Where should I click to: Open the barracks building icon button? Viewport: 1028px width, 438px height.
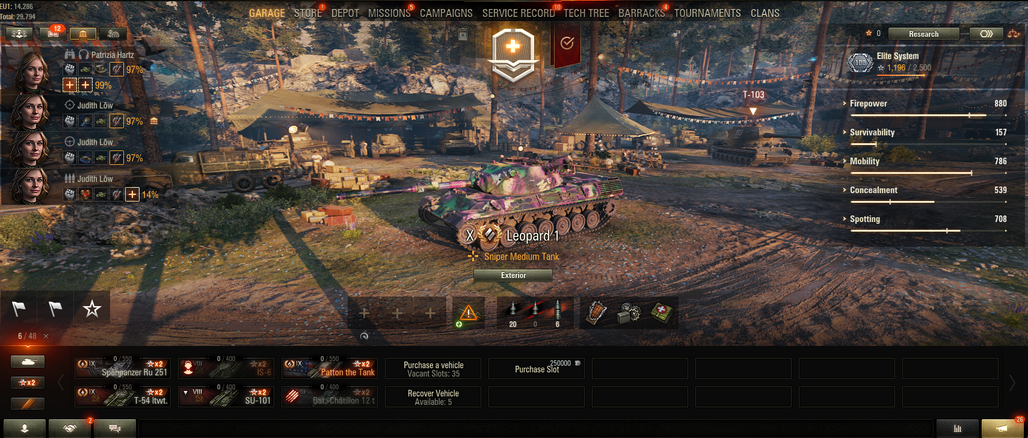point(83,33)
